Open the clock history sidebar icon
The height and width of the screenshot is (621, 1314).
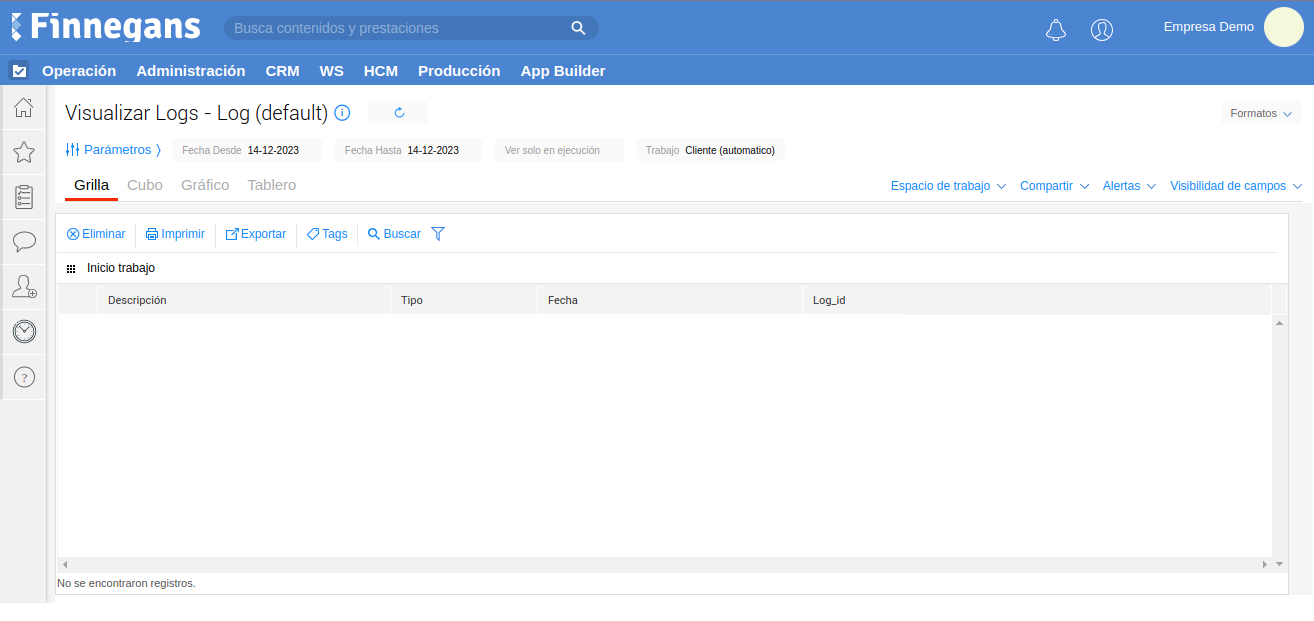tap(24, 331)
